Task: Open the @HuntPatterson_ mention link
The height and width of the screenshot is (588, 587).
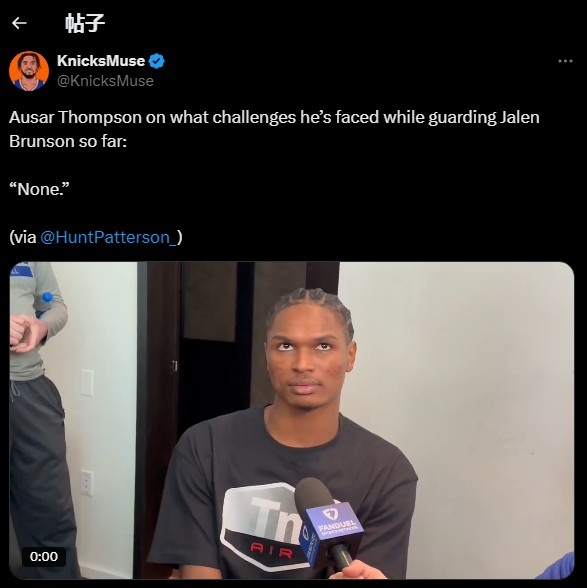Action: tap(108, 237)
